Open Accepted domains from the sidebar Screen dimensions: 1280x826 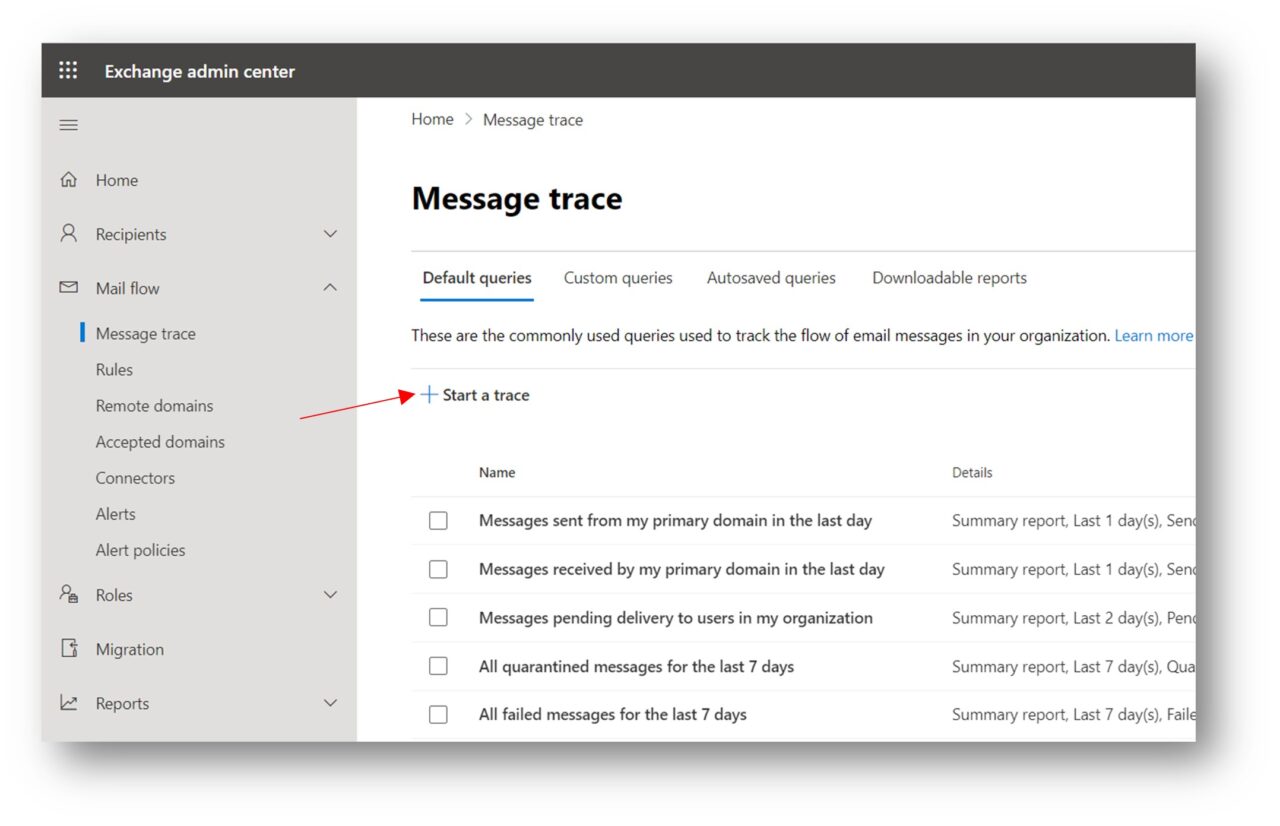160,441
